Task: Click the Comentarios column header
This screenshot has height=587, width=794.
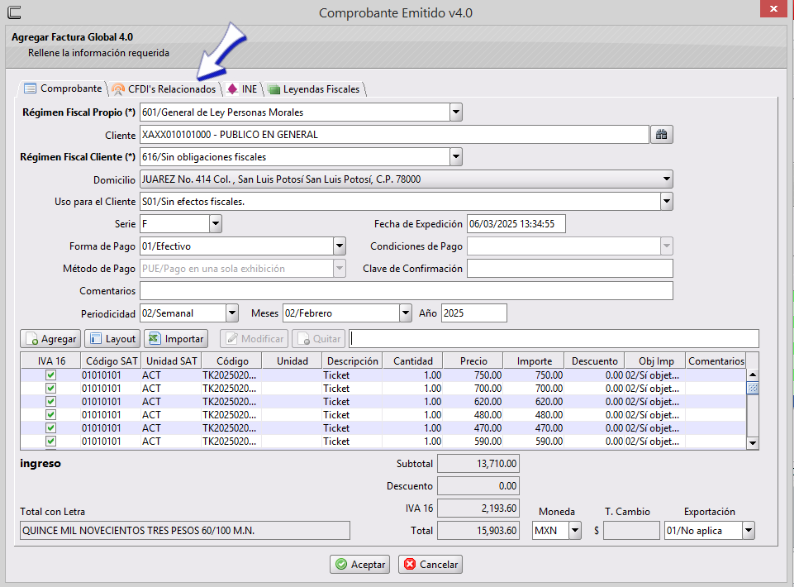Action: 716,361
